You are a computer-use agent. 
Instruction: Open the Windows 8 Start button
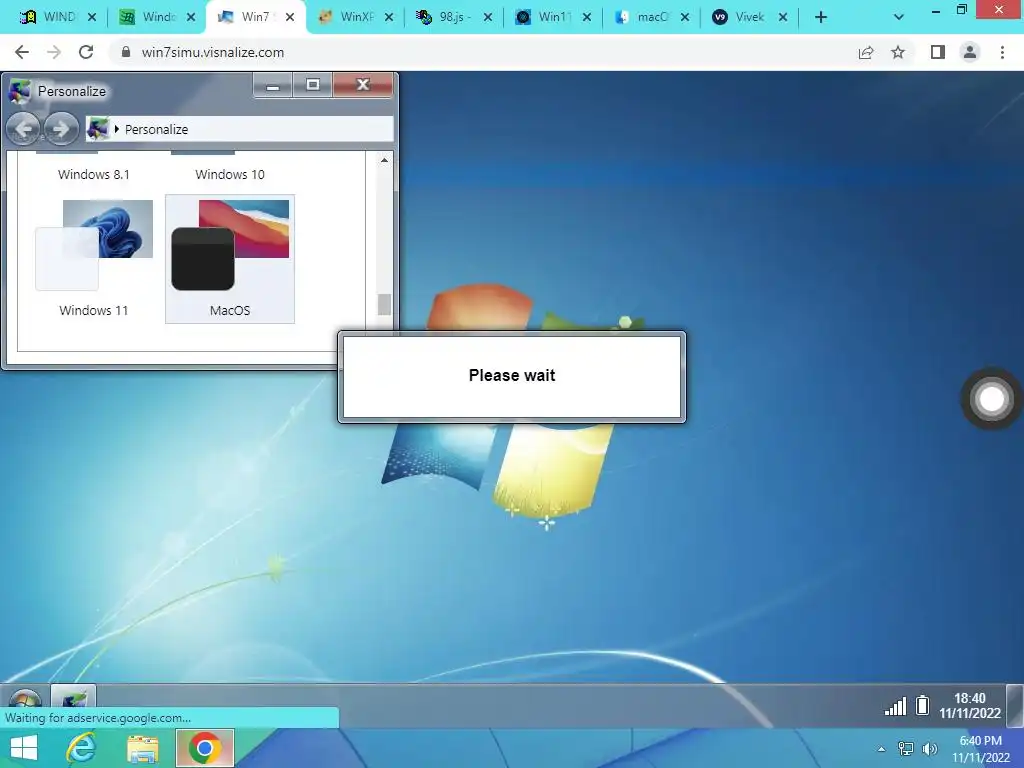24,748
